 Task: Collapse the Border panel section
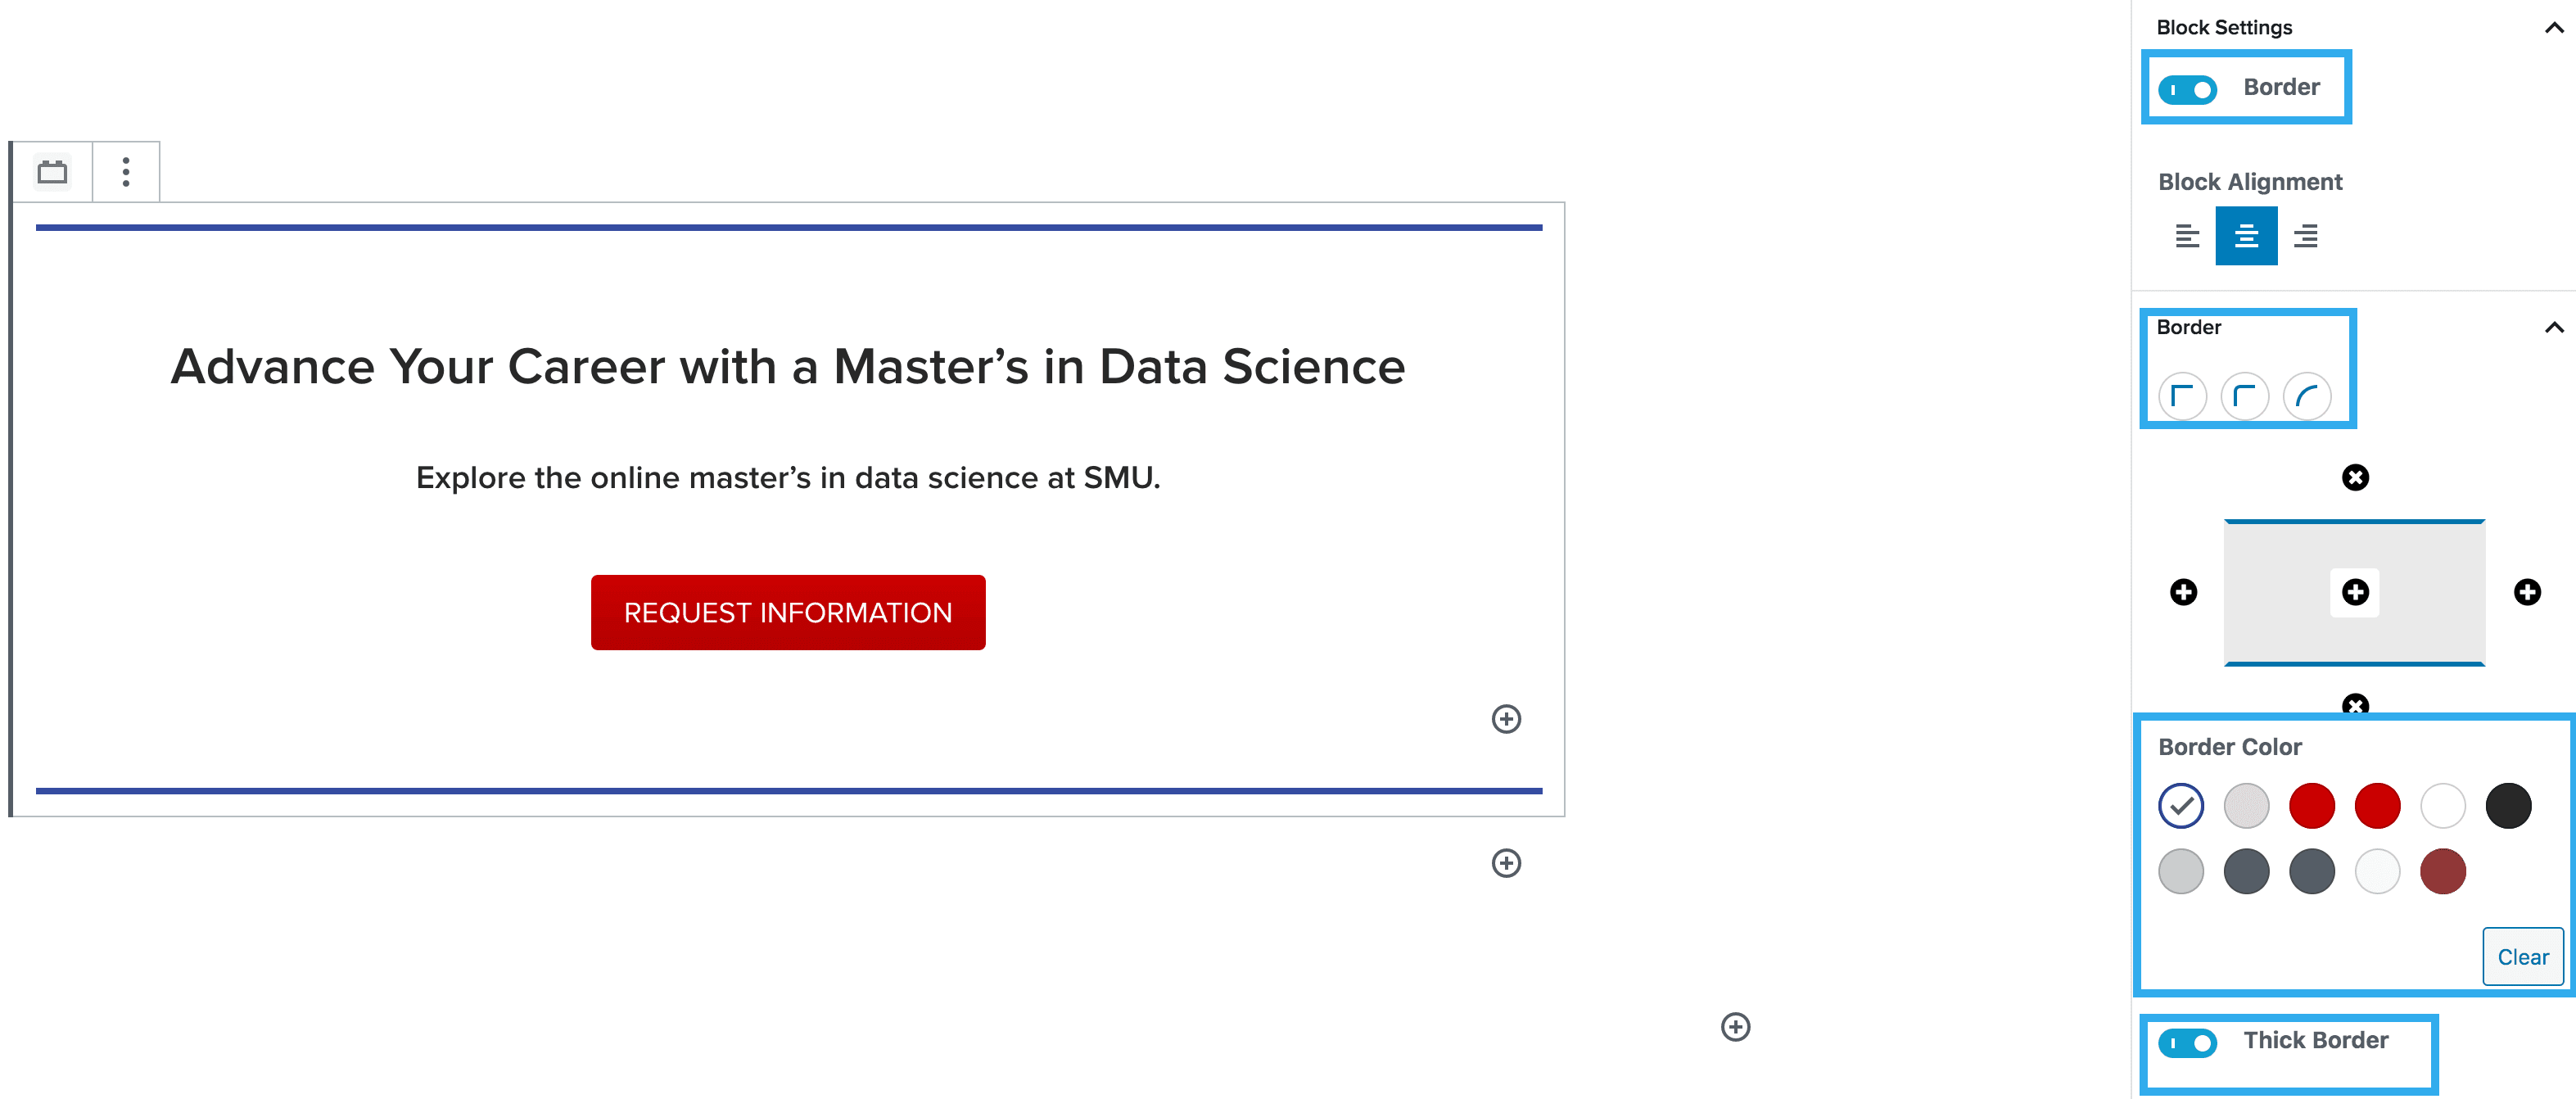pyautogui.click(x=2553, y=327)
